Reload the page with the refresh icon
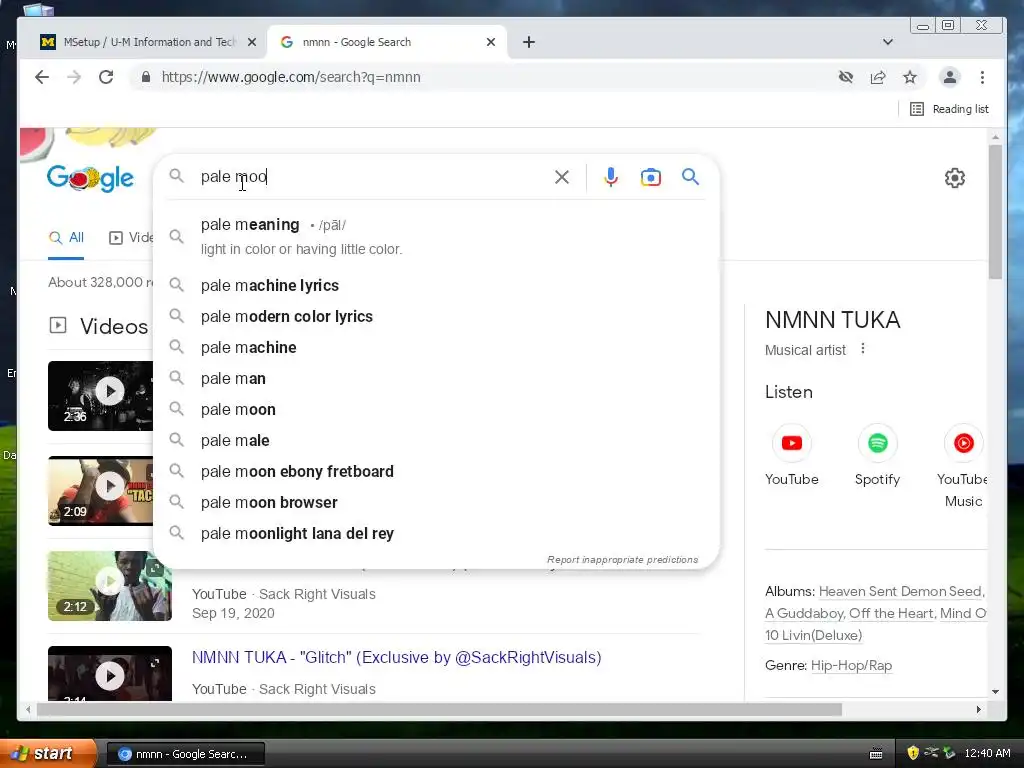Screen dimensions: 1024x768 pyautogui.click(x=106, y=77)
